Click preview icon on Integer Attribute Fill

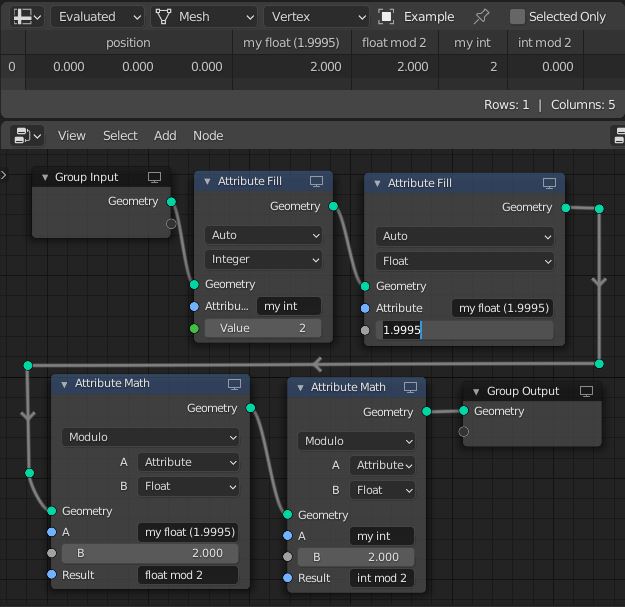coord(316,181)
